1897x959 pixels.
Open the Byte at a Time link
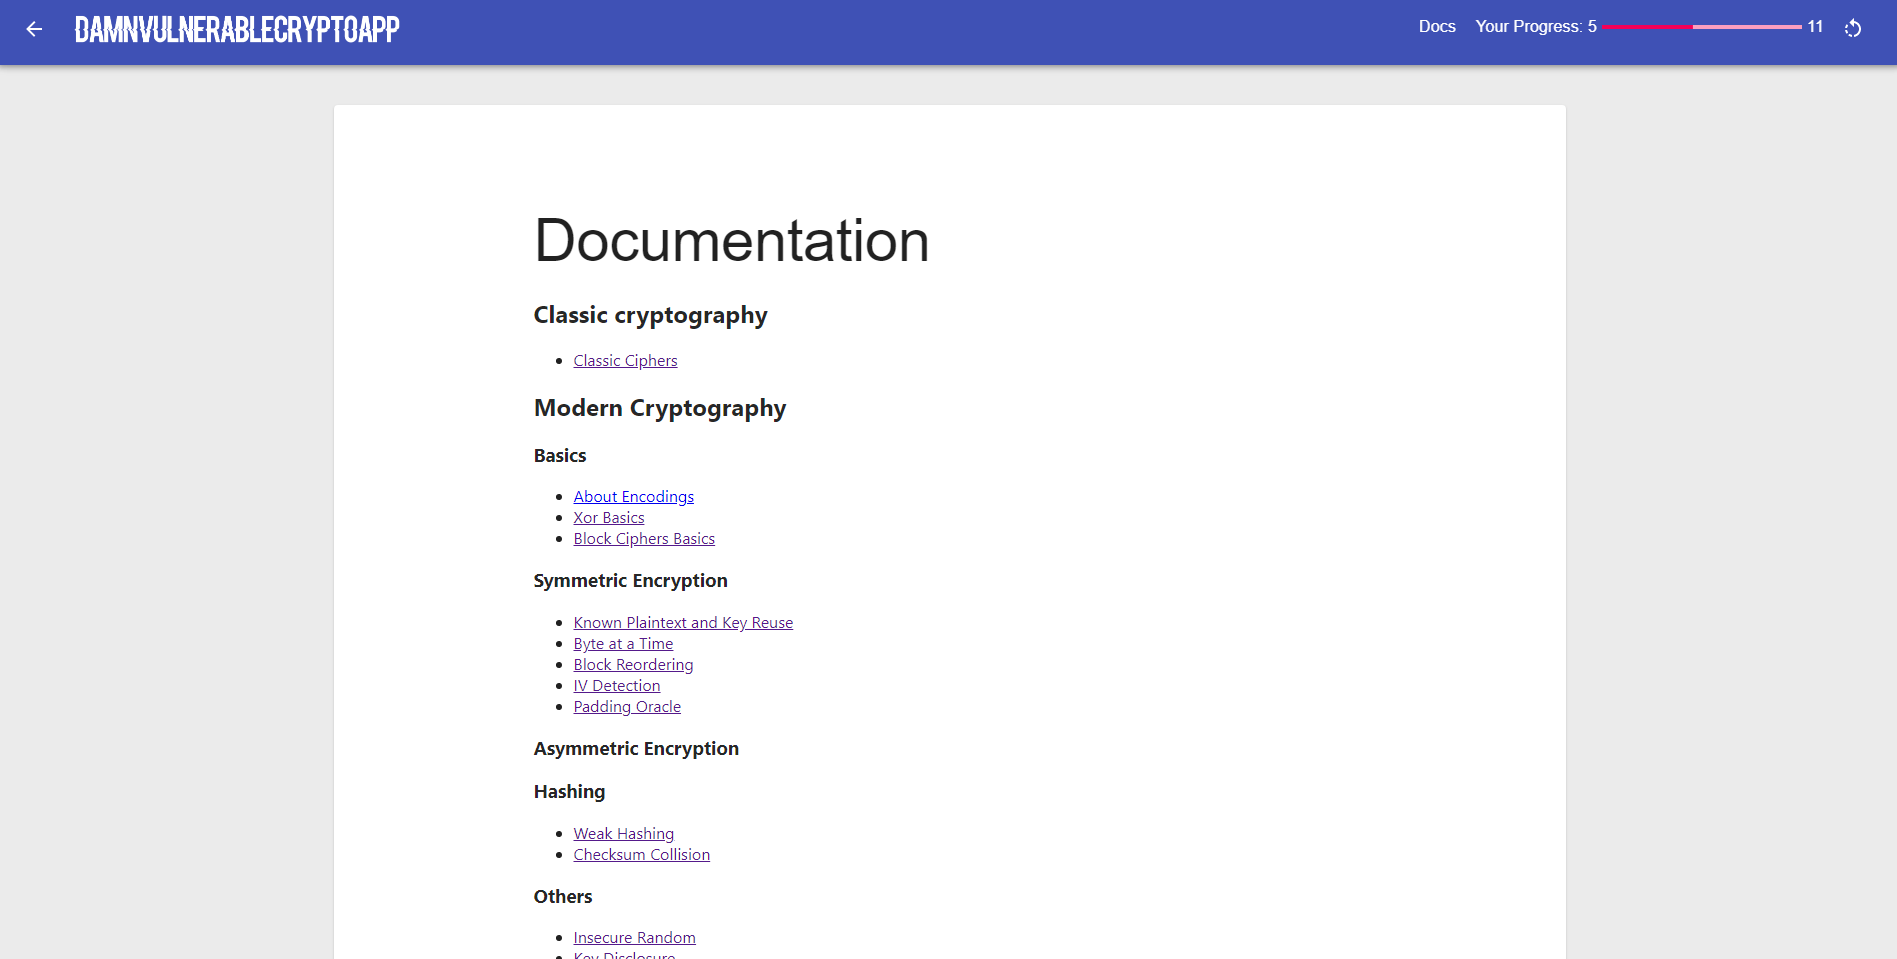623,644
